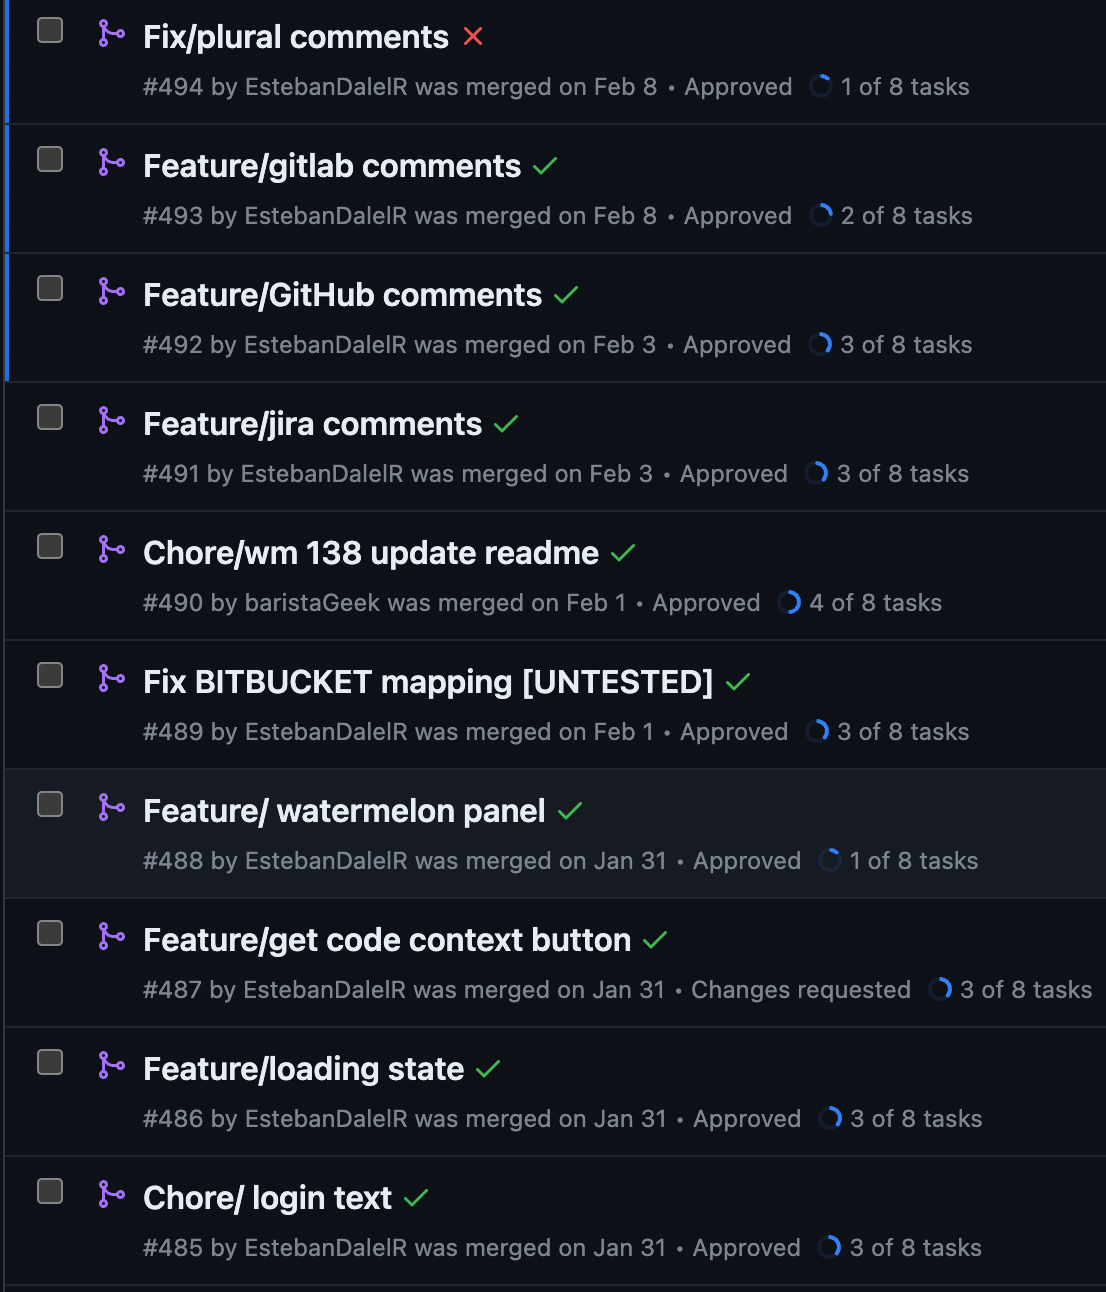This screenshot has width=1106, height=1292.
Task: Select the success check icon beside Feature/GitHub comments
Action: coord(566,294)
